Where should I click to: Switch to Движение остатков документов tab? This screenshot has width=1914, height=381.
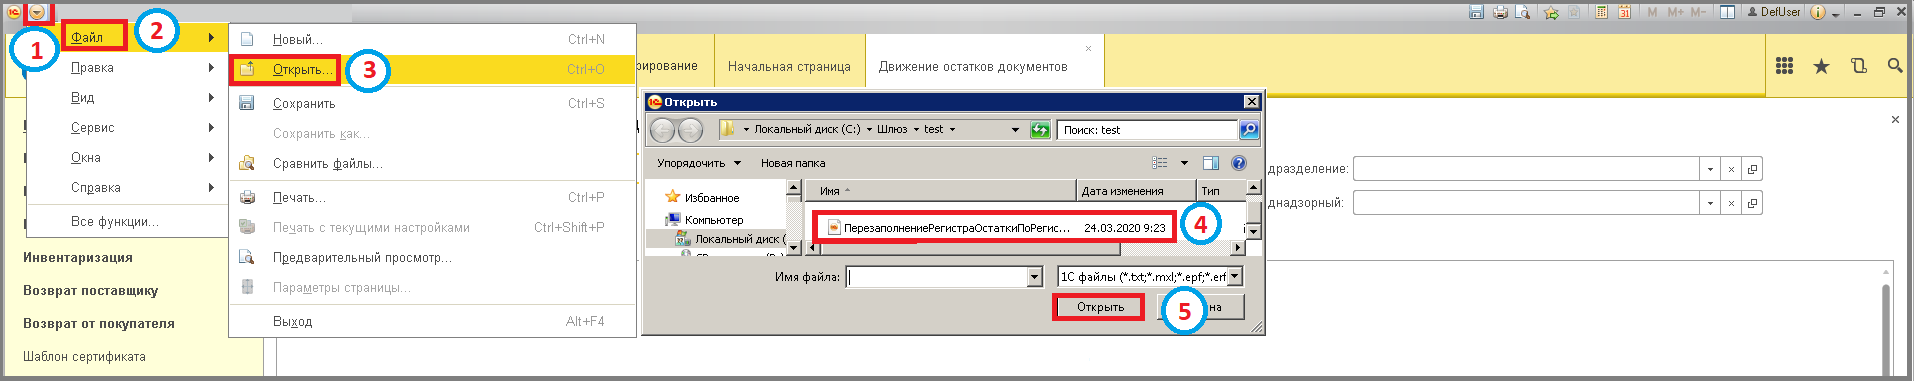click(x=973, y=66)
